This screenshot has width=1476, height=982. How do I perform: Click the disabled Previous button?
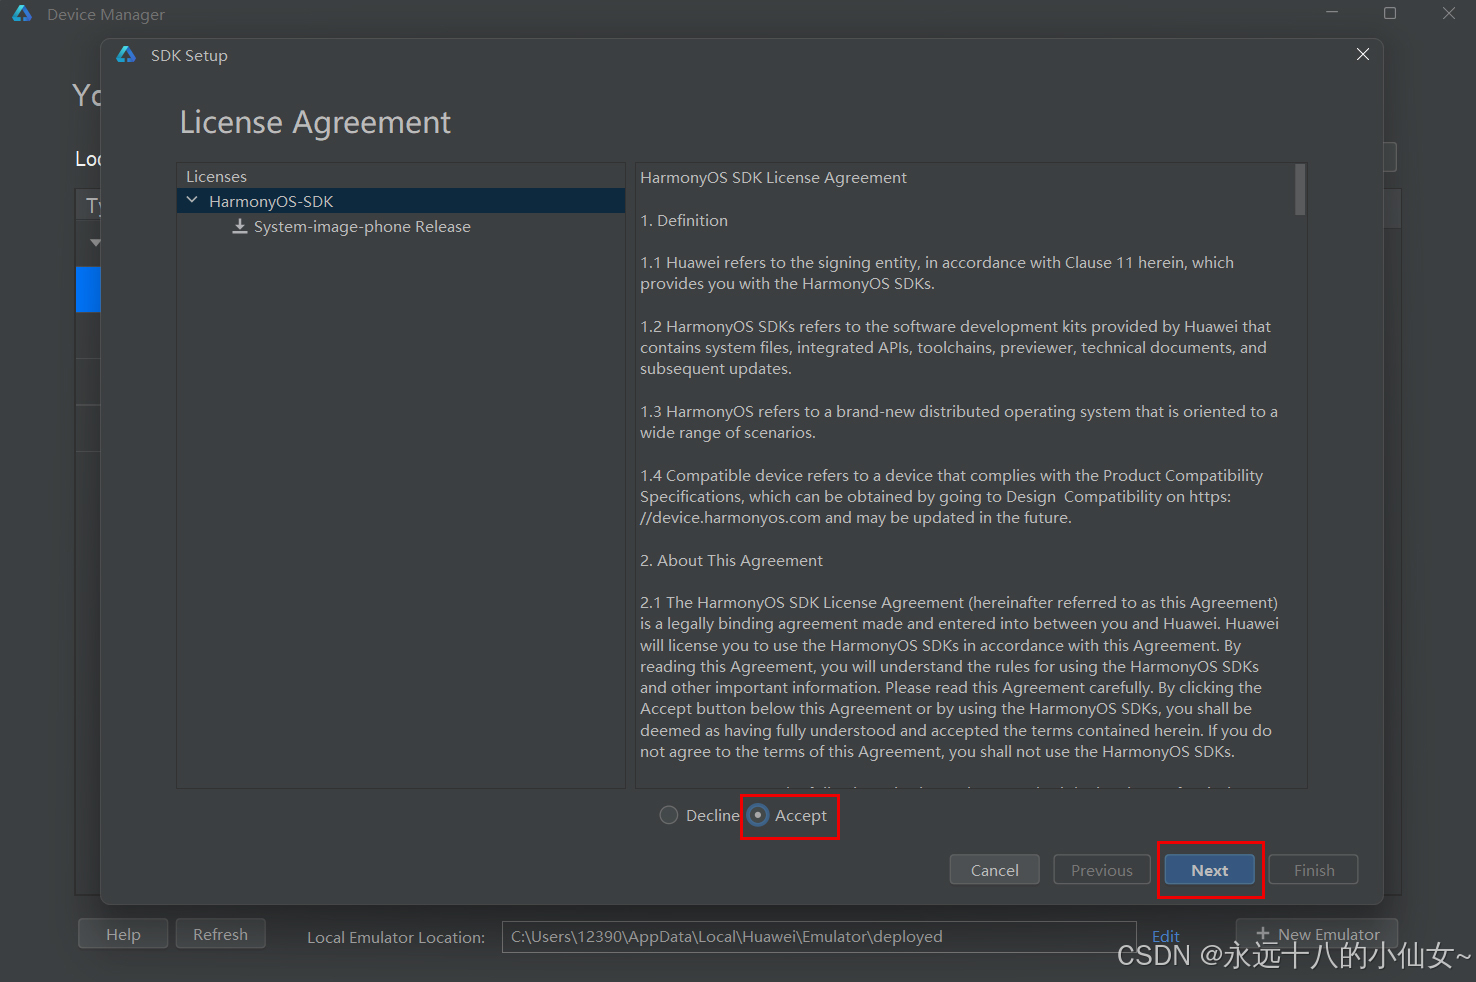point(1102,870)
